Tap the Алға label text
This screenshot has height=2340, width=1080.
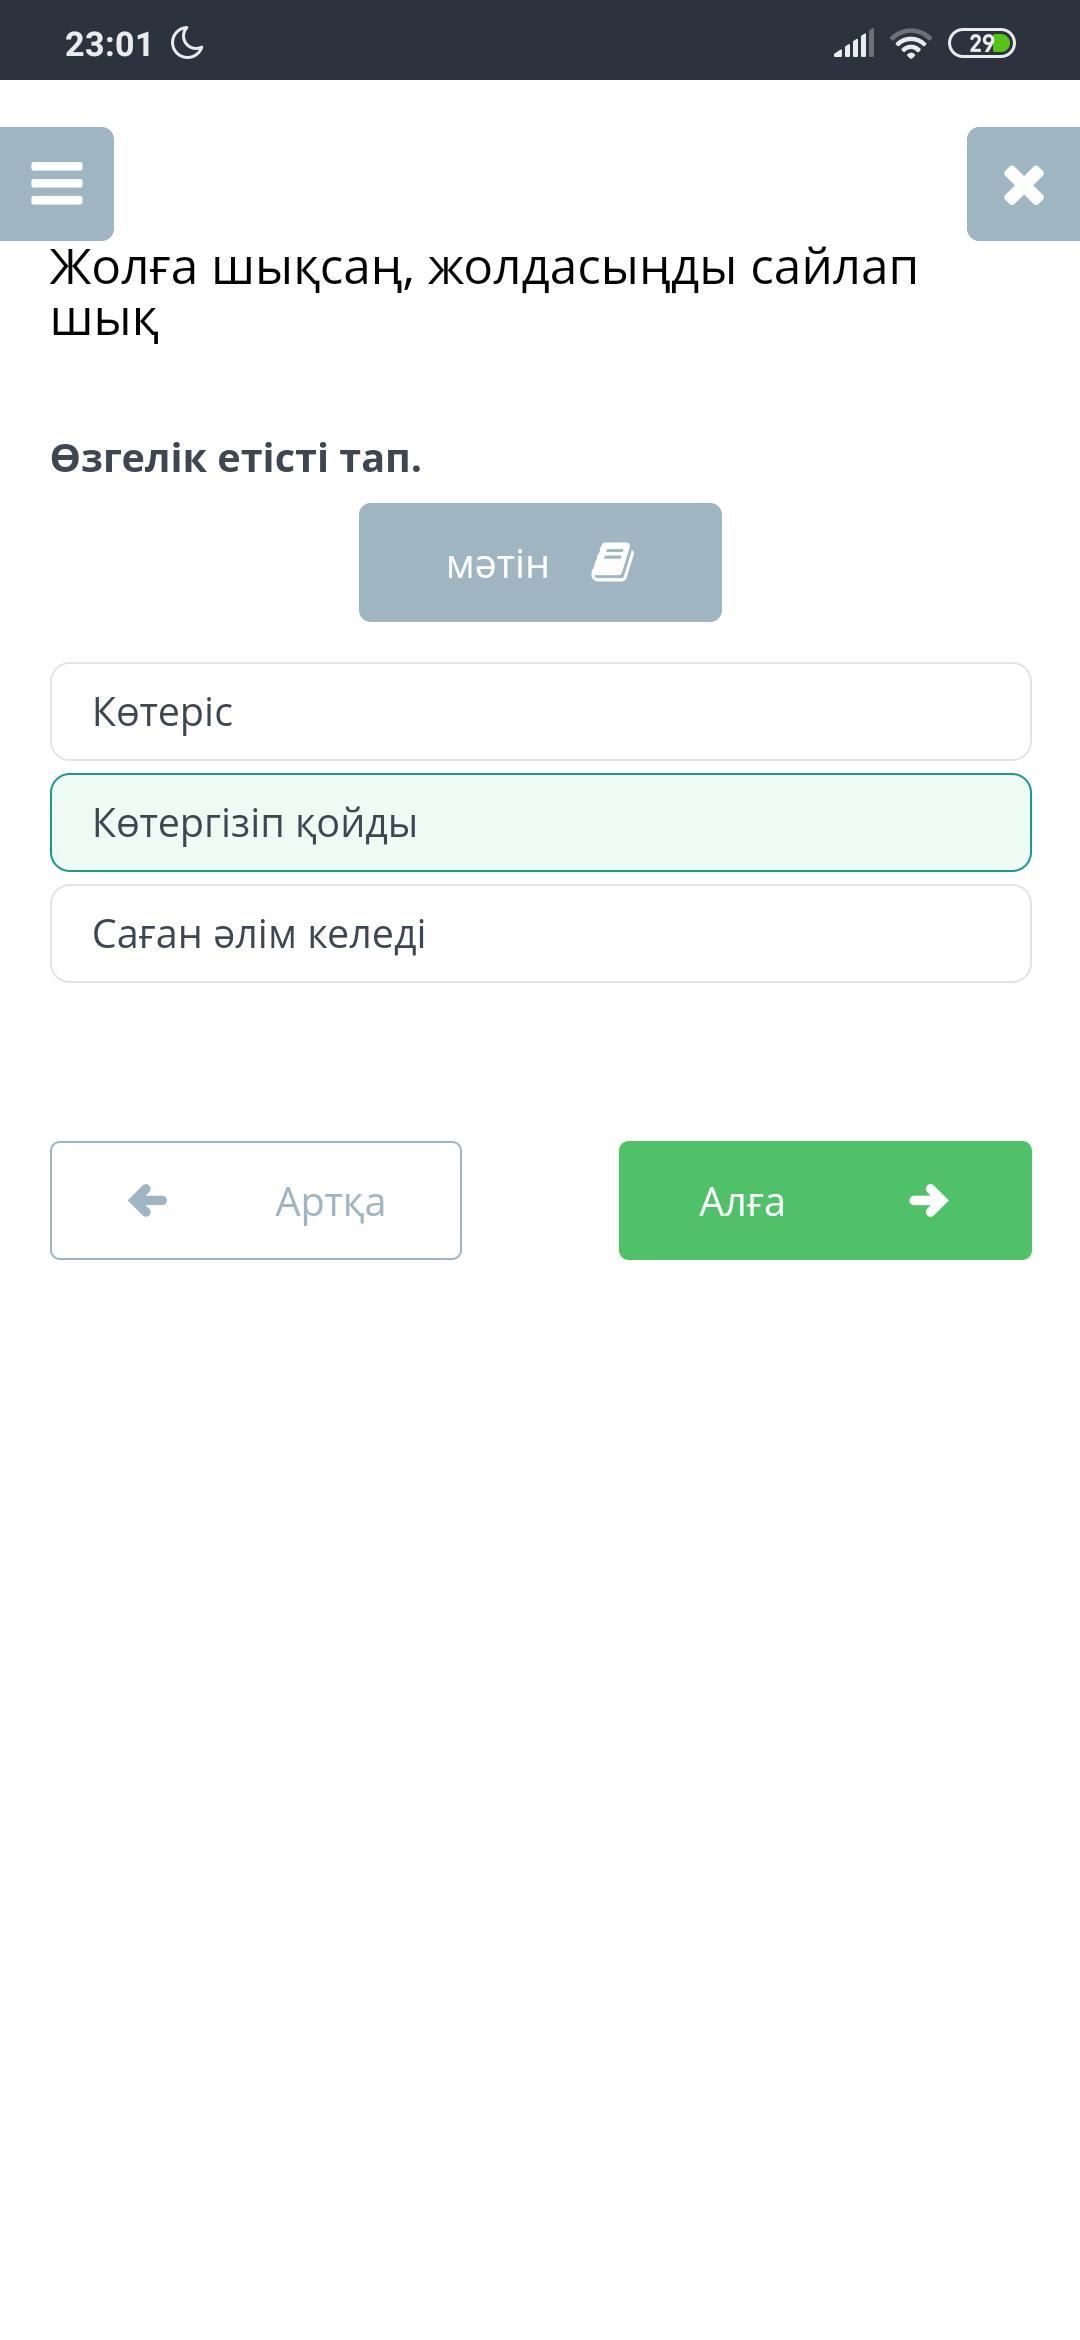click(x=741, y=1202)
